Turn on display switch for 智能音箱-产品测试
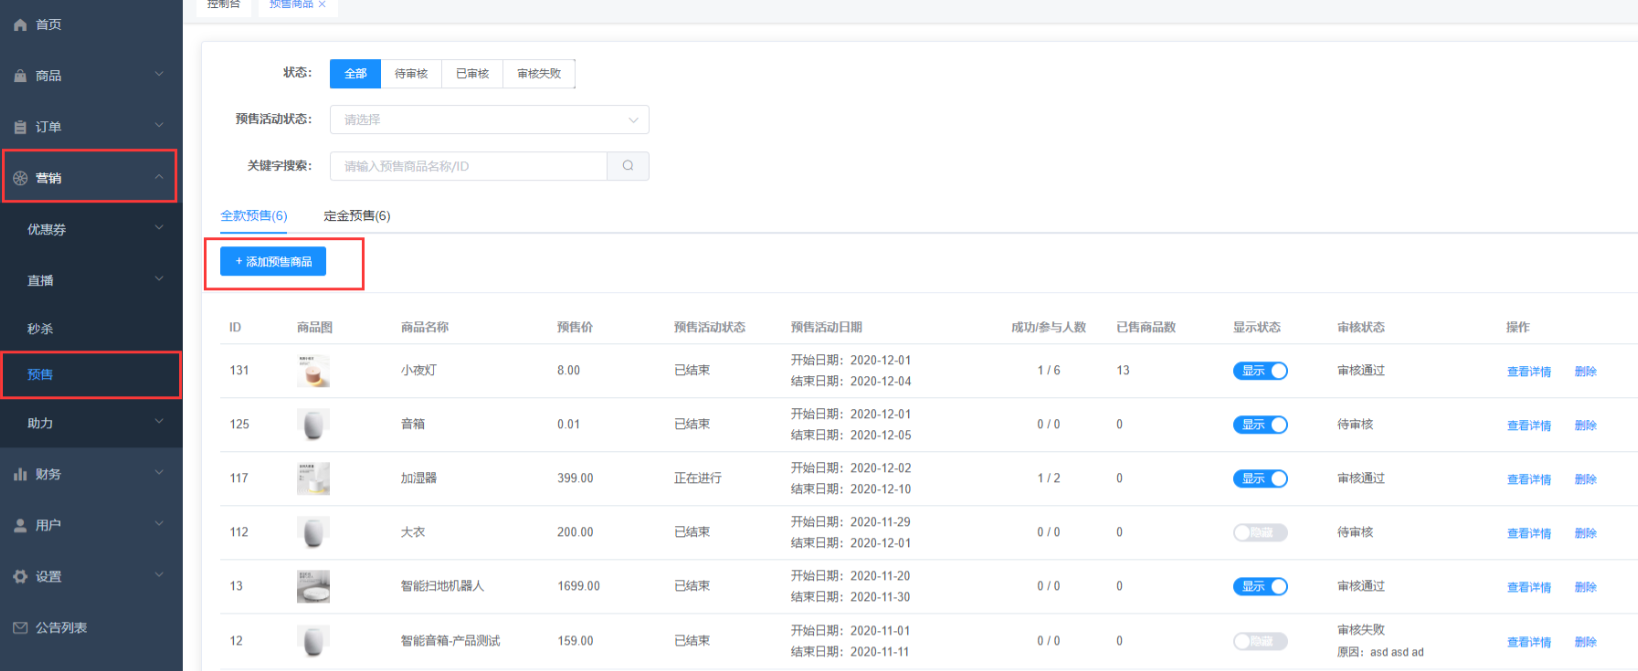Viewport: 1638px width, 671px height. (x=1259, y=641)
